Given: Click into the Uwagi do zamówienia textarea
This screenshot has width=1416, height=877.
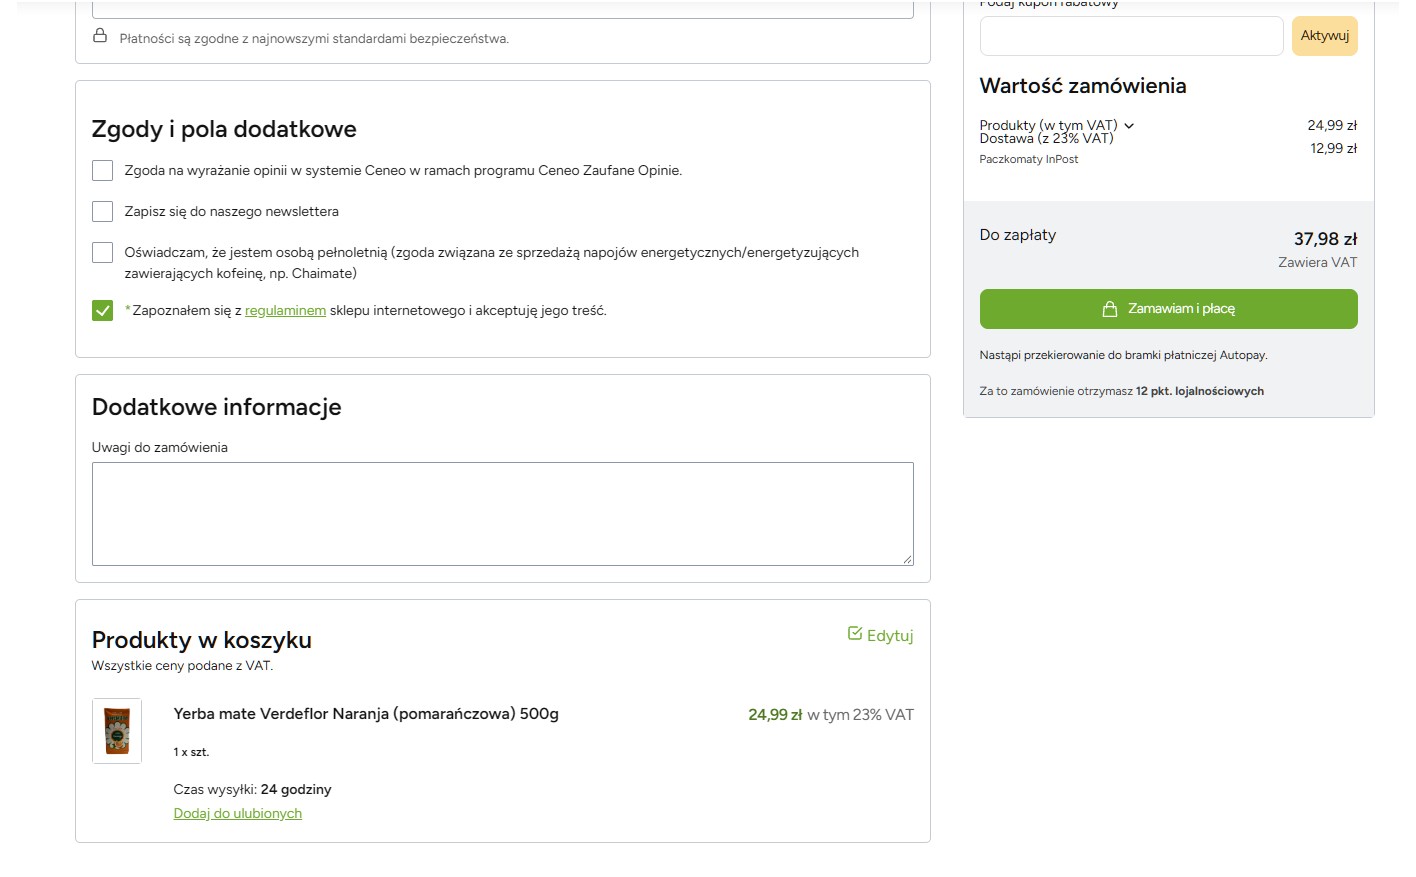Looking at the screenshot, I should click(x=503, y=514).
